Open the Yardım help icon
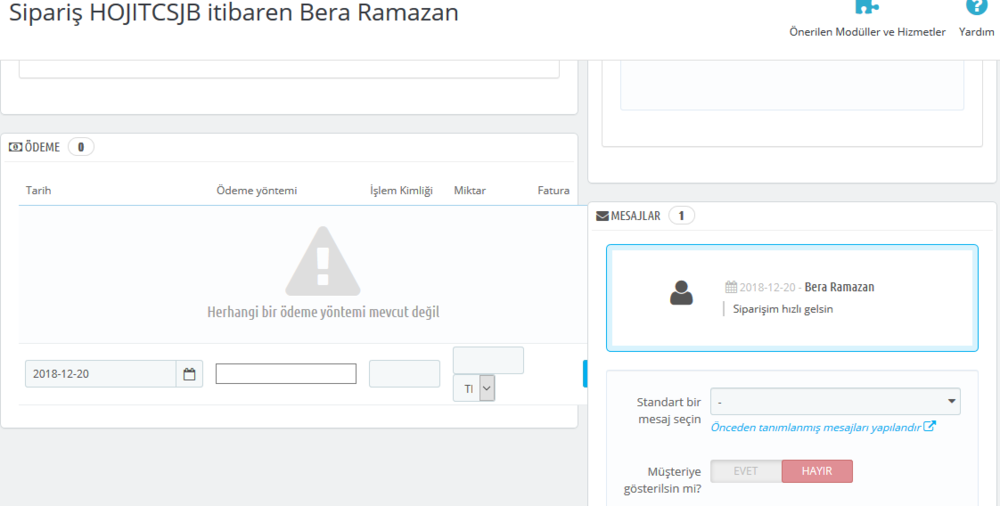The height and width of the screenshot is (506, 1000). pyautogui.click(x=976, y=7)
